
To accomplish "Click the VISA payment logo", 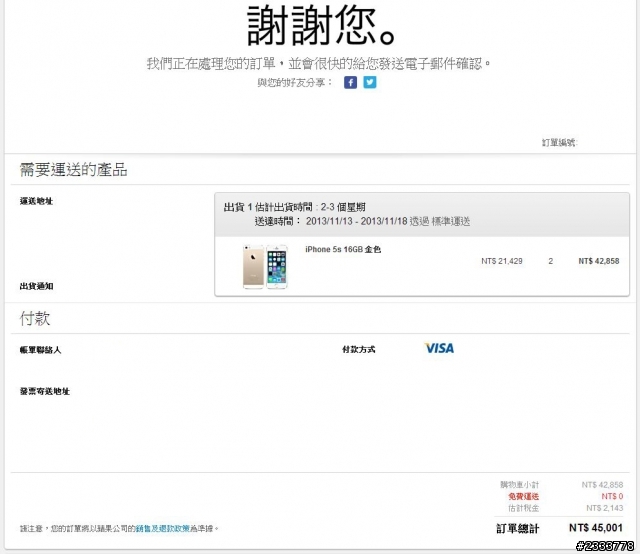I will coord(439,348).
